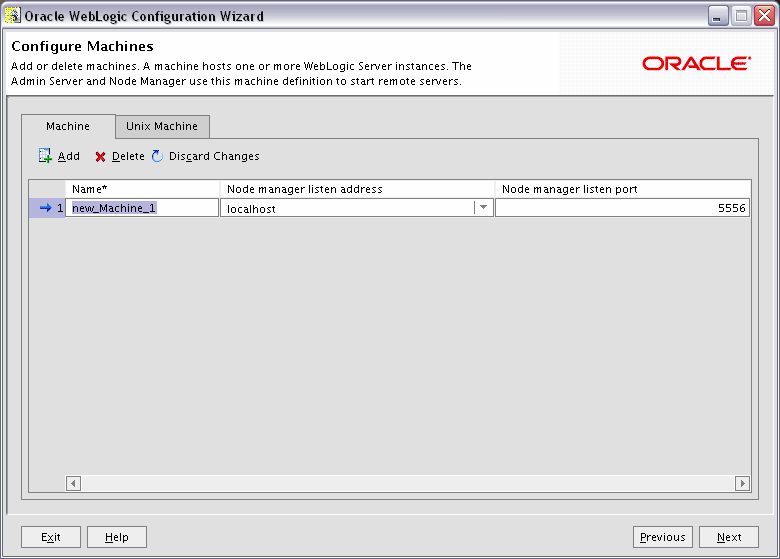Click the red Delete X icon
The width and height of the screenshot is (780, 559).
click(100, 157)
